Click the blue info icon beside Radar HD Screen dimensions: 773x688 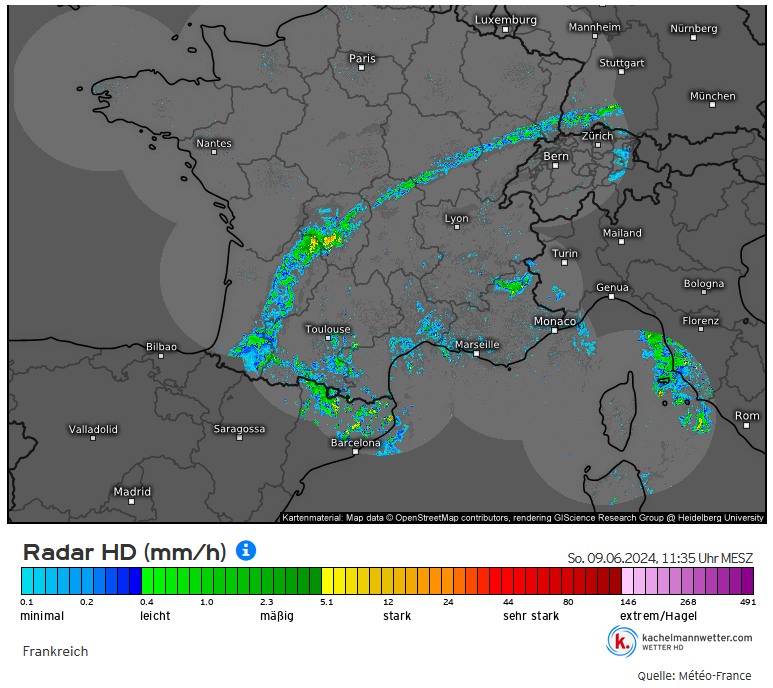246,550
